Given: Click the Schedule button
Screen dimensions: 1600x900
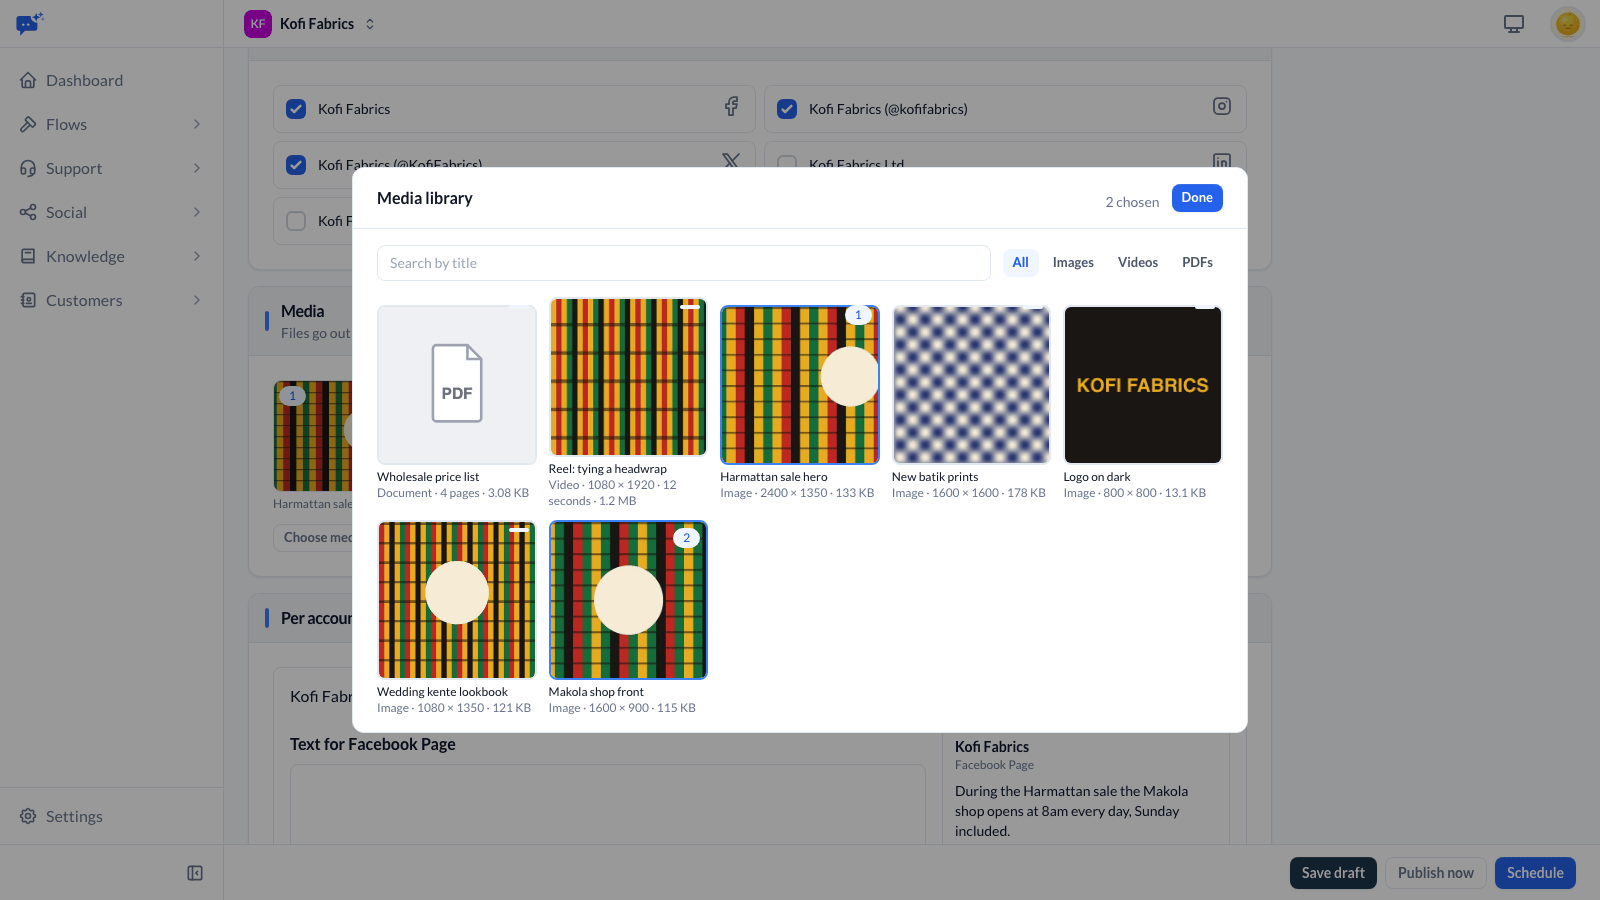Looking at the screenshot, I should (x=1535, y=873).
